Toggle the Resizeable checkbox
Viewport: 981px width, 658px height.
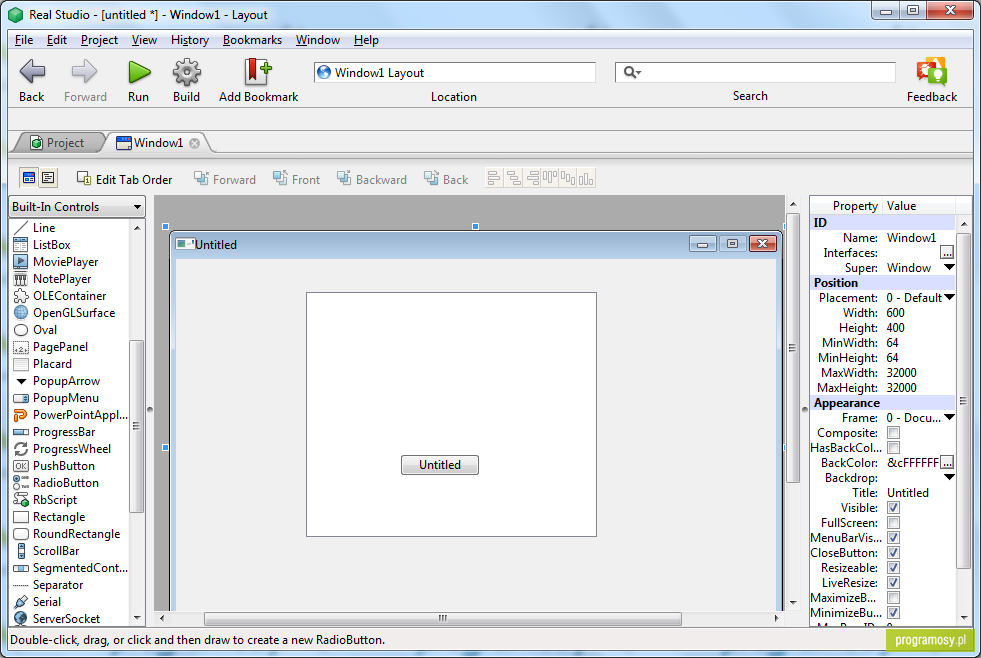click(893, 568)
